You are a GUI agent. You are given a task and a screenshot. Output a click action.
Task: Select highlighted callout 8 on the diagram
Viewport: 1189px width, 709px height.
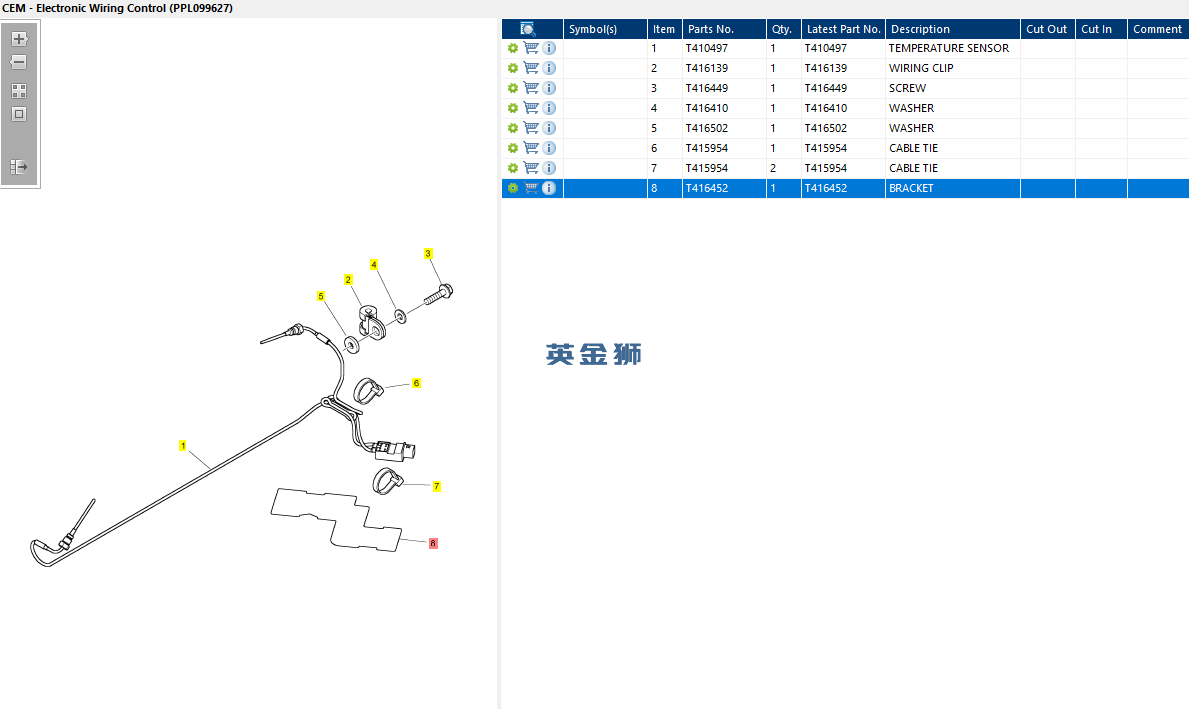pos(433,544)
